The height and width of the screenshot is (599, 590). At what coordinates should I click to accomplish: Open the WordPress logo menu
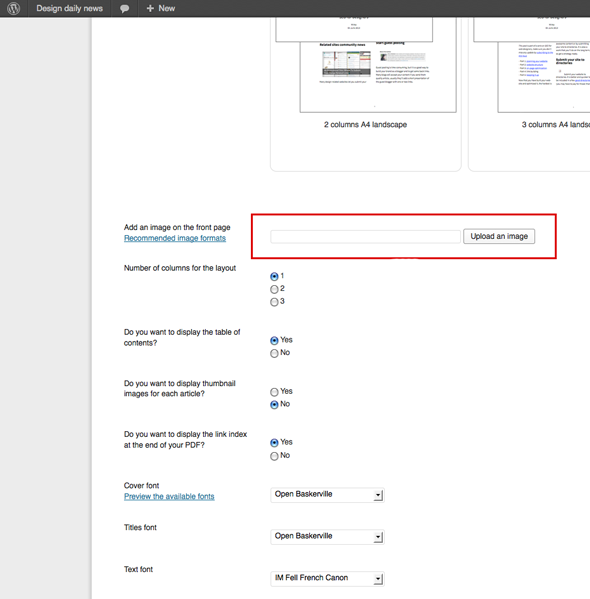coord(13,8)
